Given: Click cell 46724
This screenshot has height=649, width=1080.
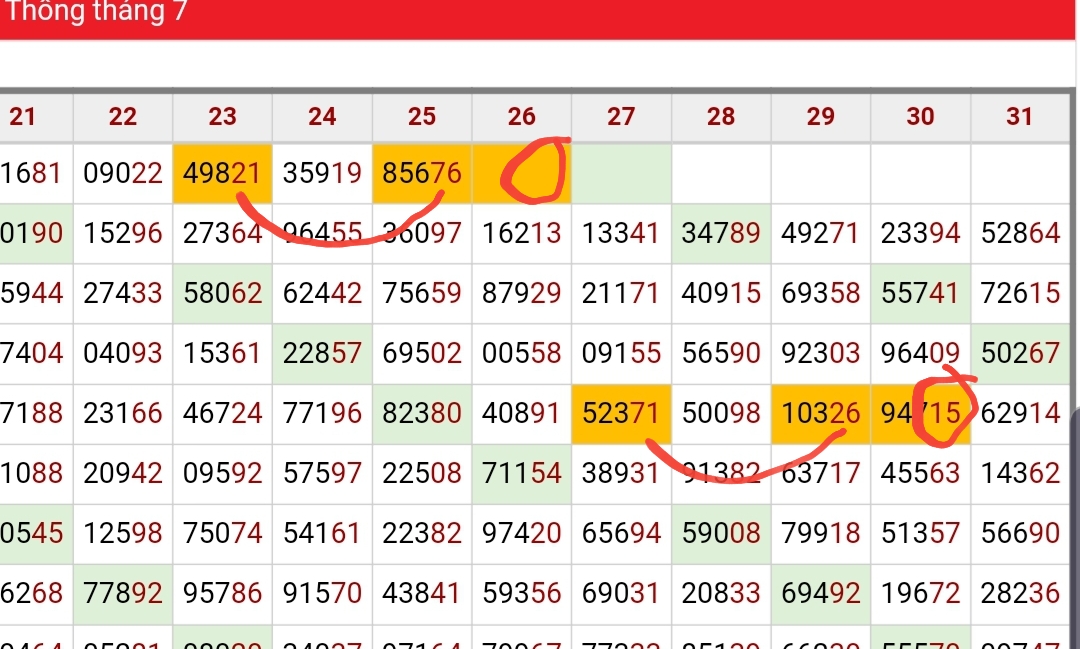Looking at the screenshot, I should 222,413.
